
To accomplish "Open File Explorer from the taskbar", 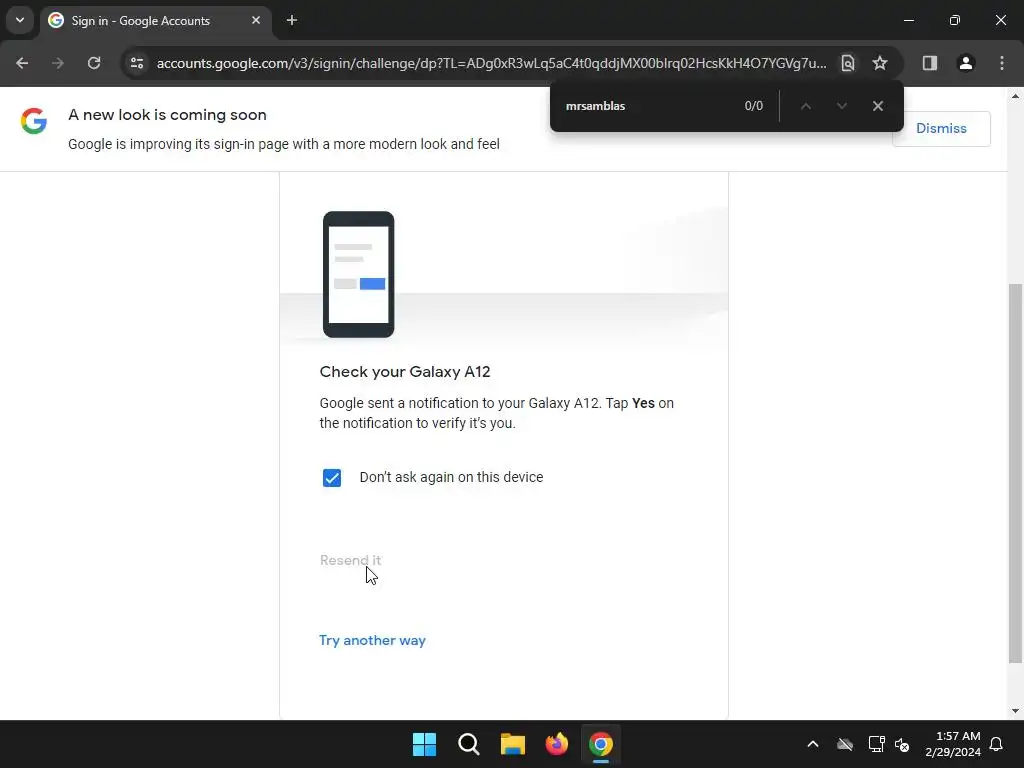I will click(513, 744).
